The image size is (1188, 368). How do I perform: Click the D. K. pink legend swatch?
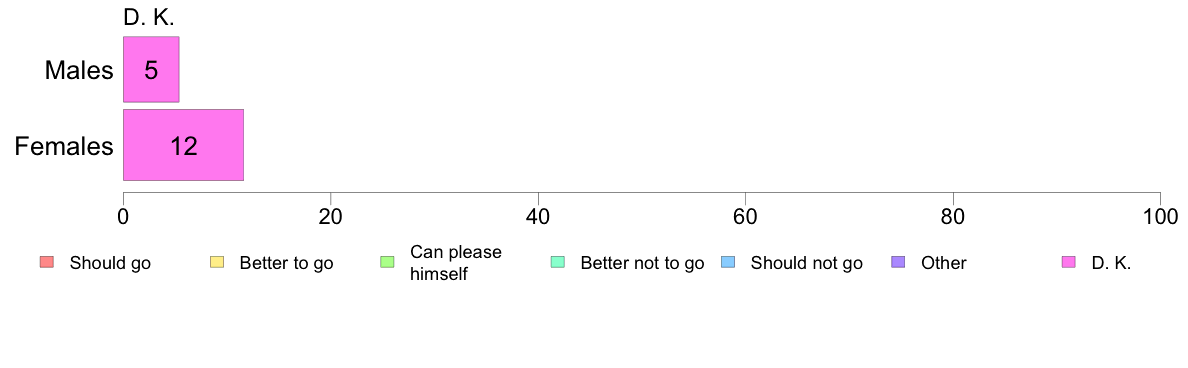pyautogui.click(x=1069, y=263)
